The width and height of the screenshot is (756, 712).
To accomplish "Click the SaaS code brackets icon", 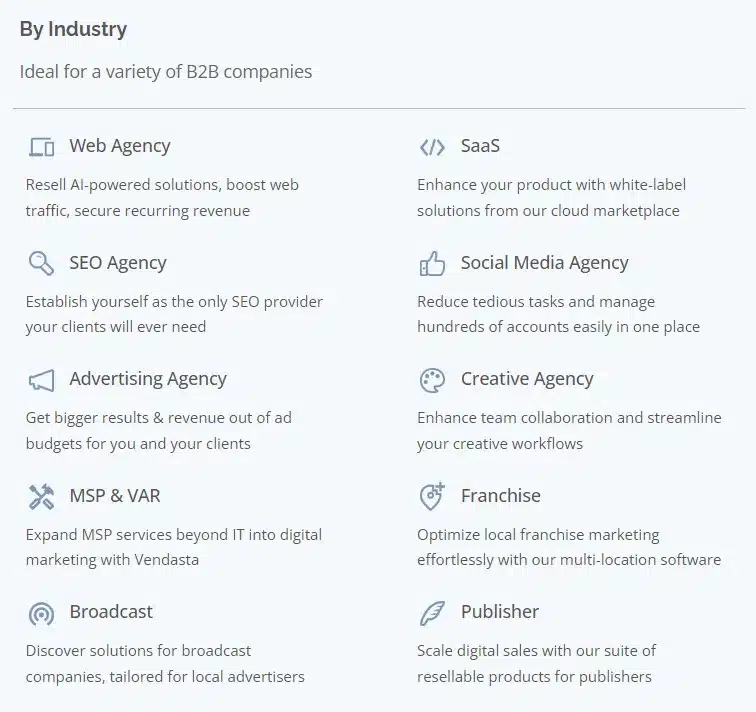I will tap(432, 147).
